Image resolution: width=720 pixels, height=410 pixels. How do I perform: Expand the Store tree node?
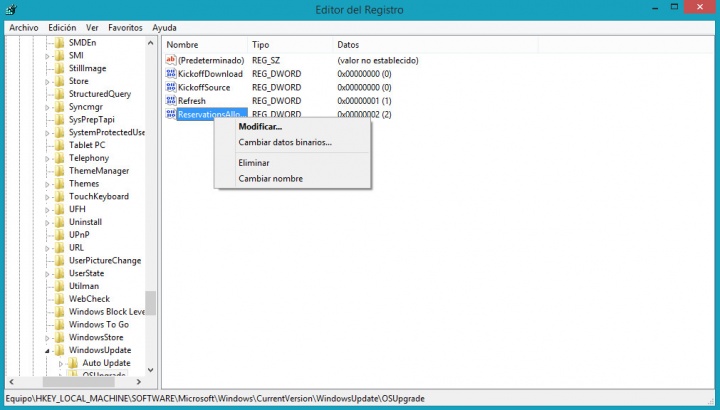point(47,82)
